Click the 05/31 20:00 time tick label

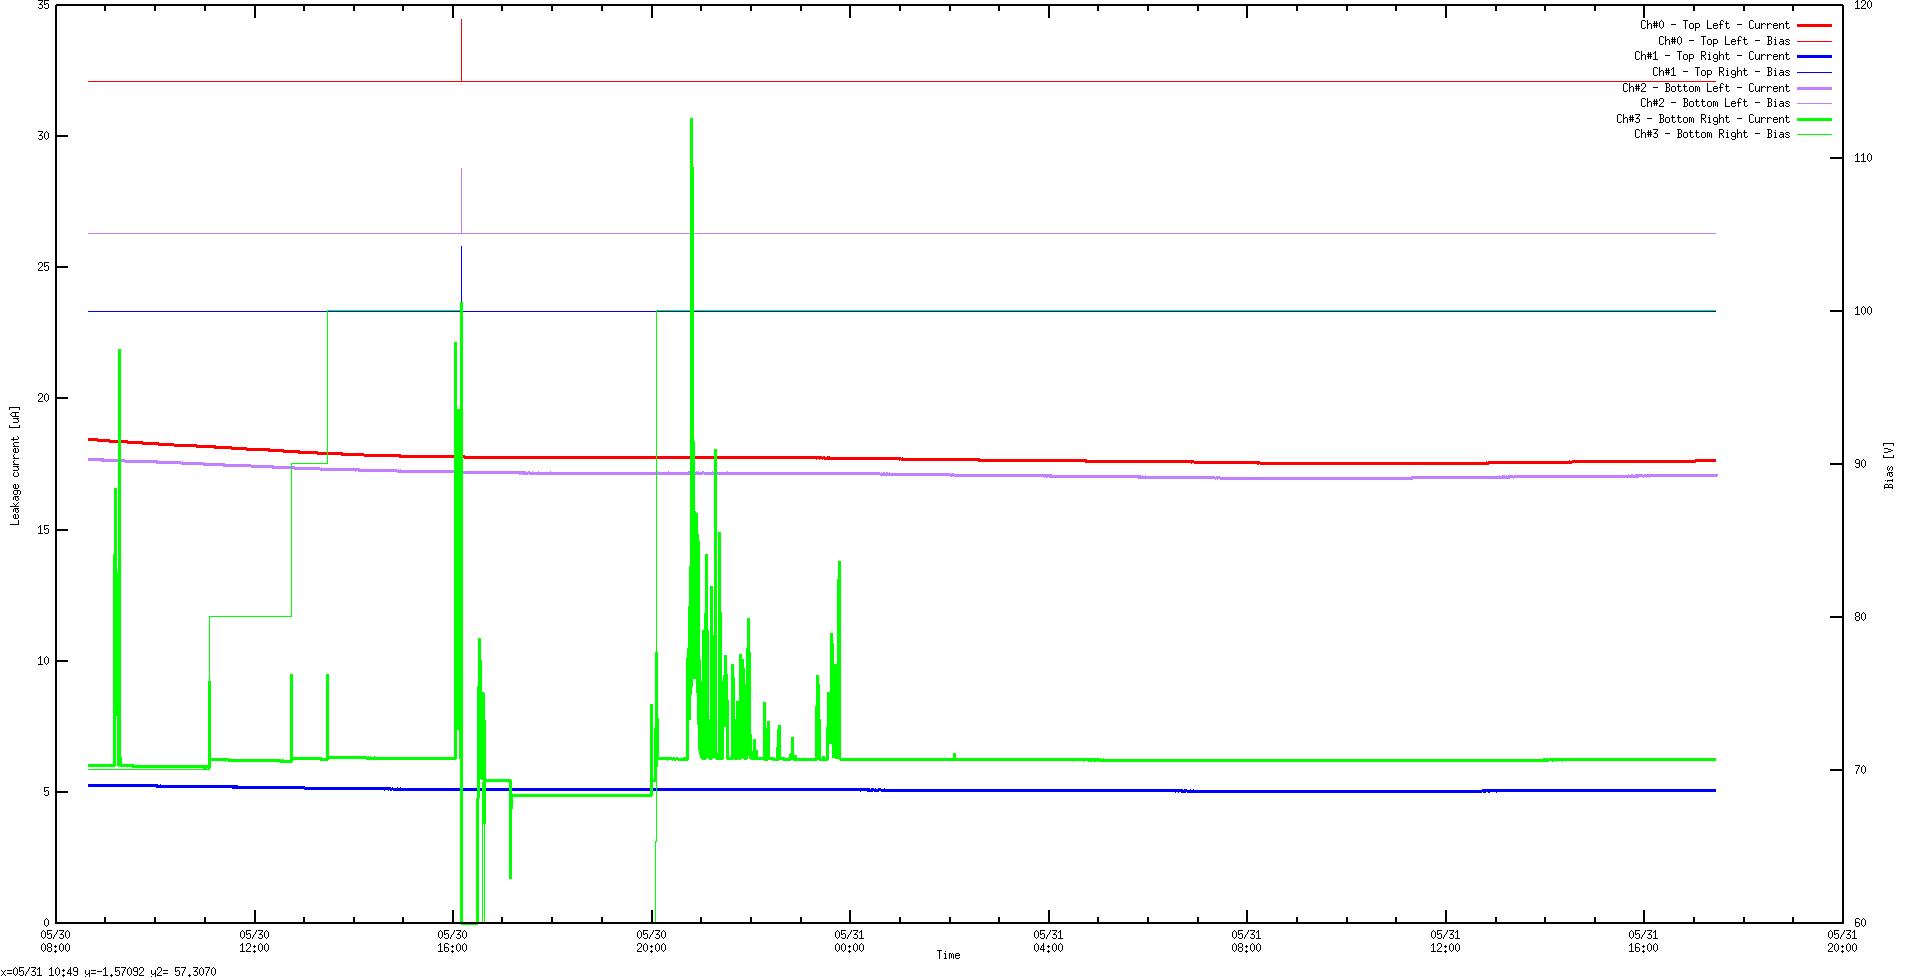(x=1841, y=941)
